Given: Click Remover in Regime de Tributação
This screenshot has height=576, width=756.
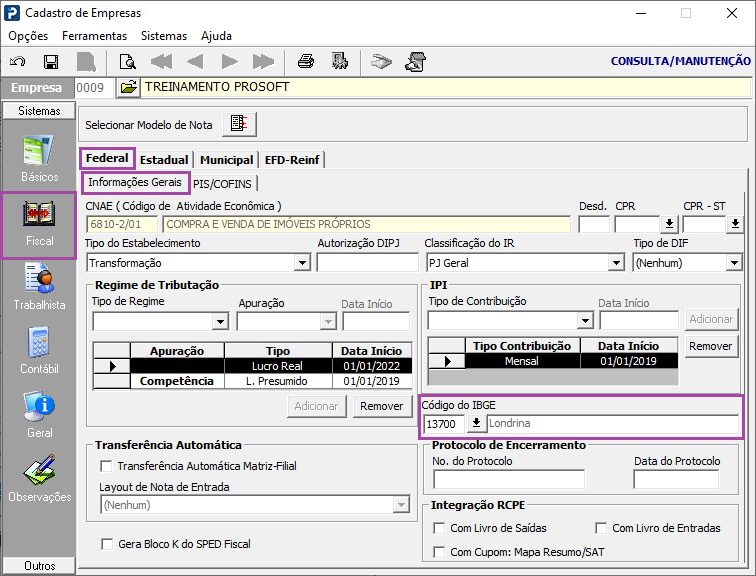Looking at the screenshot, I should pyautogui.click(x=382, y=406).
